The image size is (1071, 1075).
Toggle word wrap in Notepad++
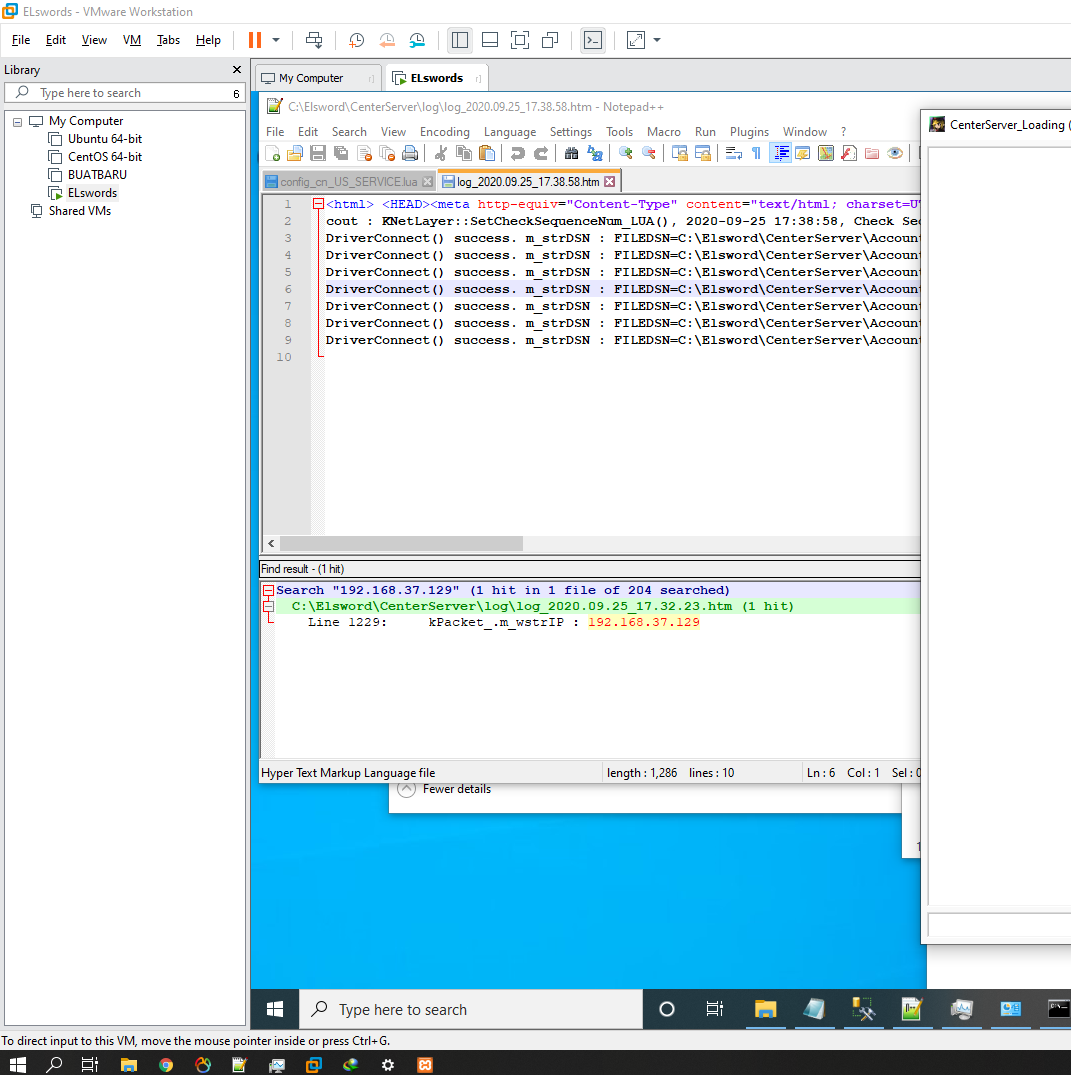pos(733,154)
